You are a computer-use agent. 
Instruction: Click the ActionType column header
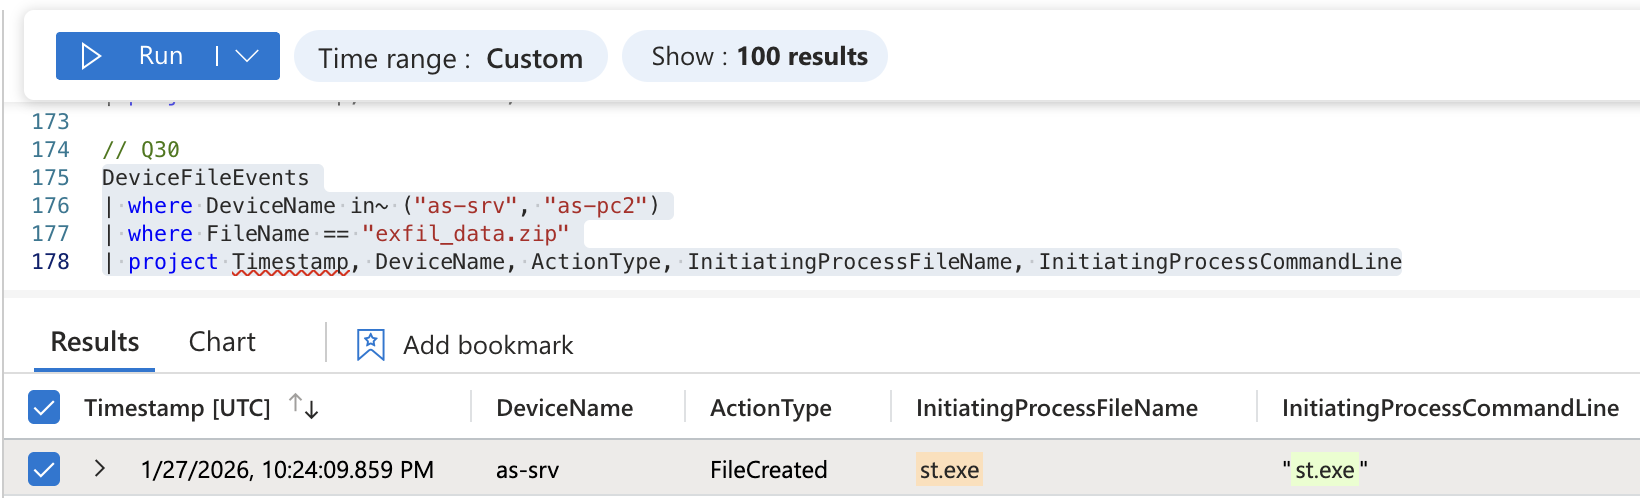770,408
